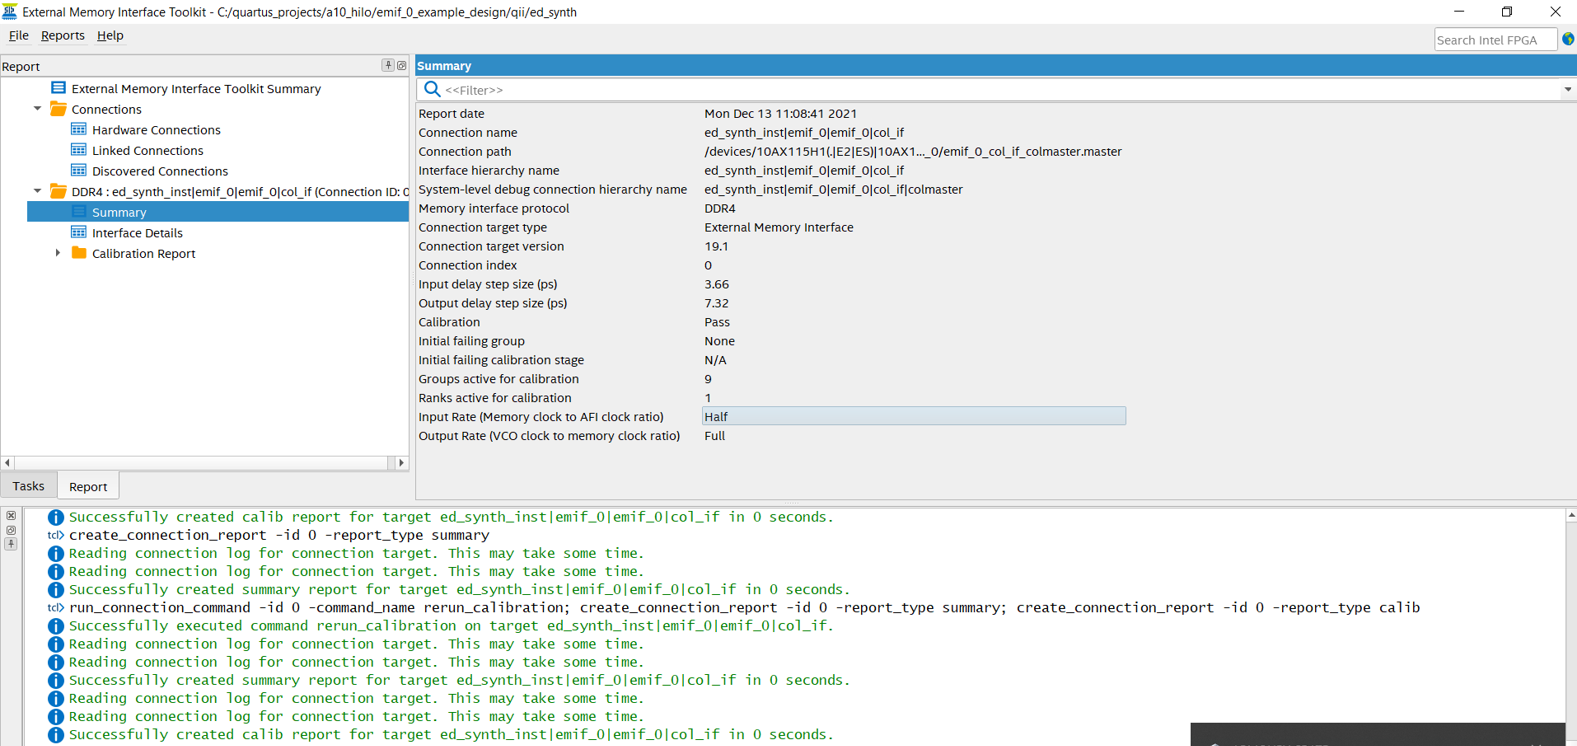The width and height of the screenshot is (1577, 746).
Task: Open External Memory Interface Toolkit Summary
Action: (196, 89)
